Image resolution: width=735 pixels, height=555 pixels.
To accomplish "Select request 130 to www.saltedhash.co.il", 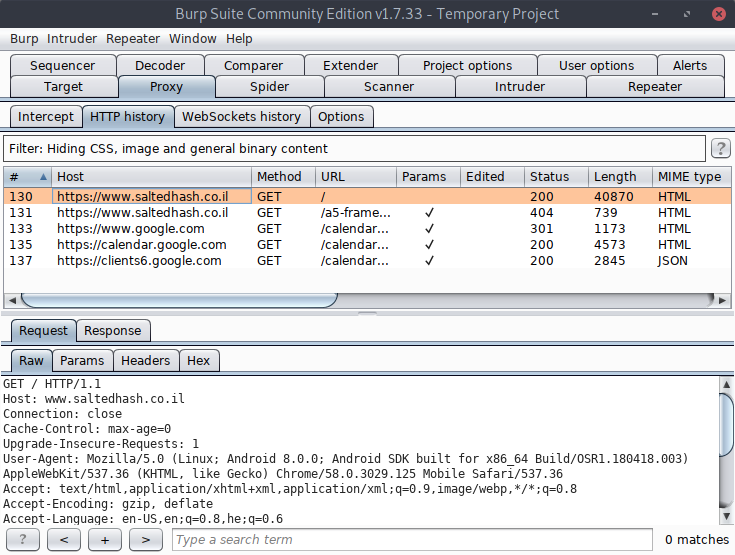I will click(x=368, y=196).
